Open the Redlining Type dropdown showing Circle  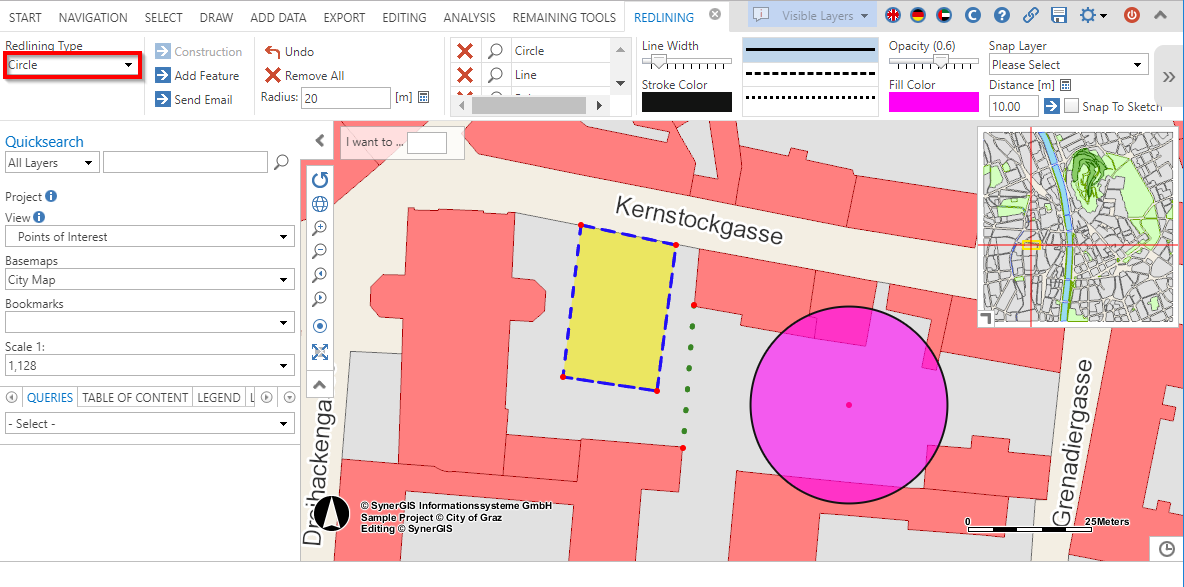coord(70,64)
